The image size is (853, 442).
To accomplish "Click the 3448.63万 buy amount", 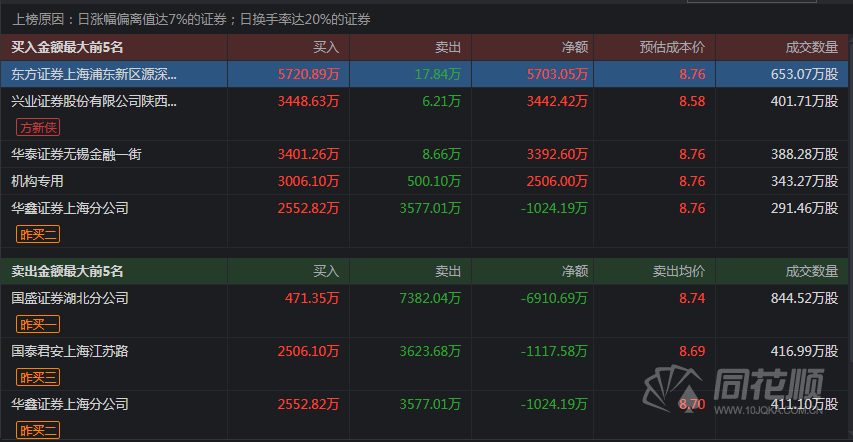I will [x=308, y=101].
